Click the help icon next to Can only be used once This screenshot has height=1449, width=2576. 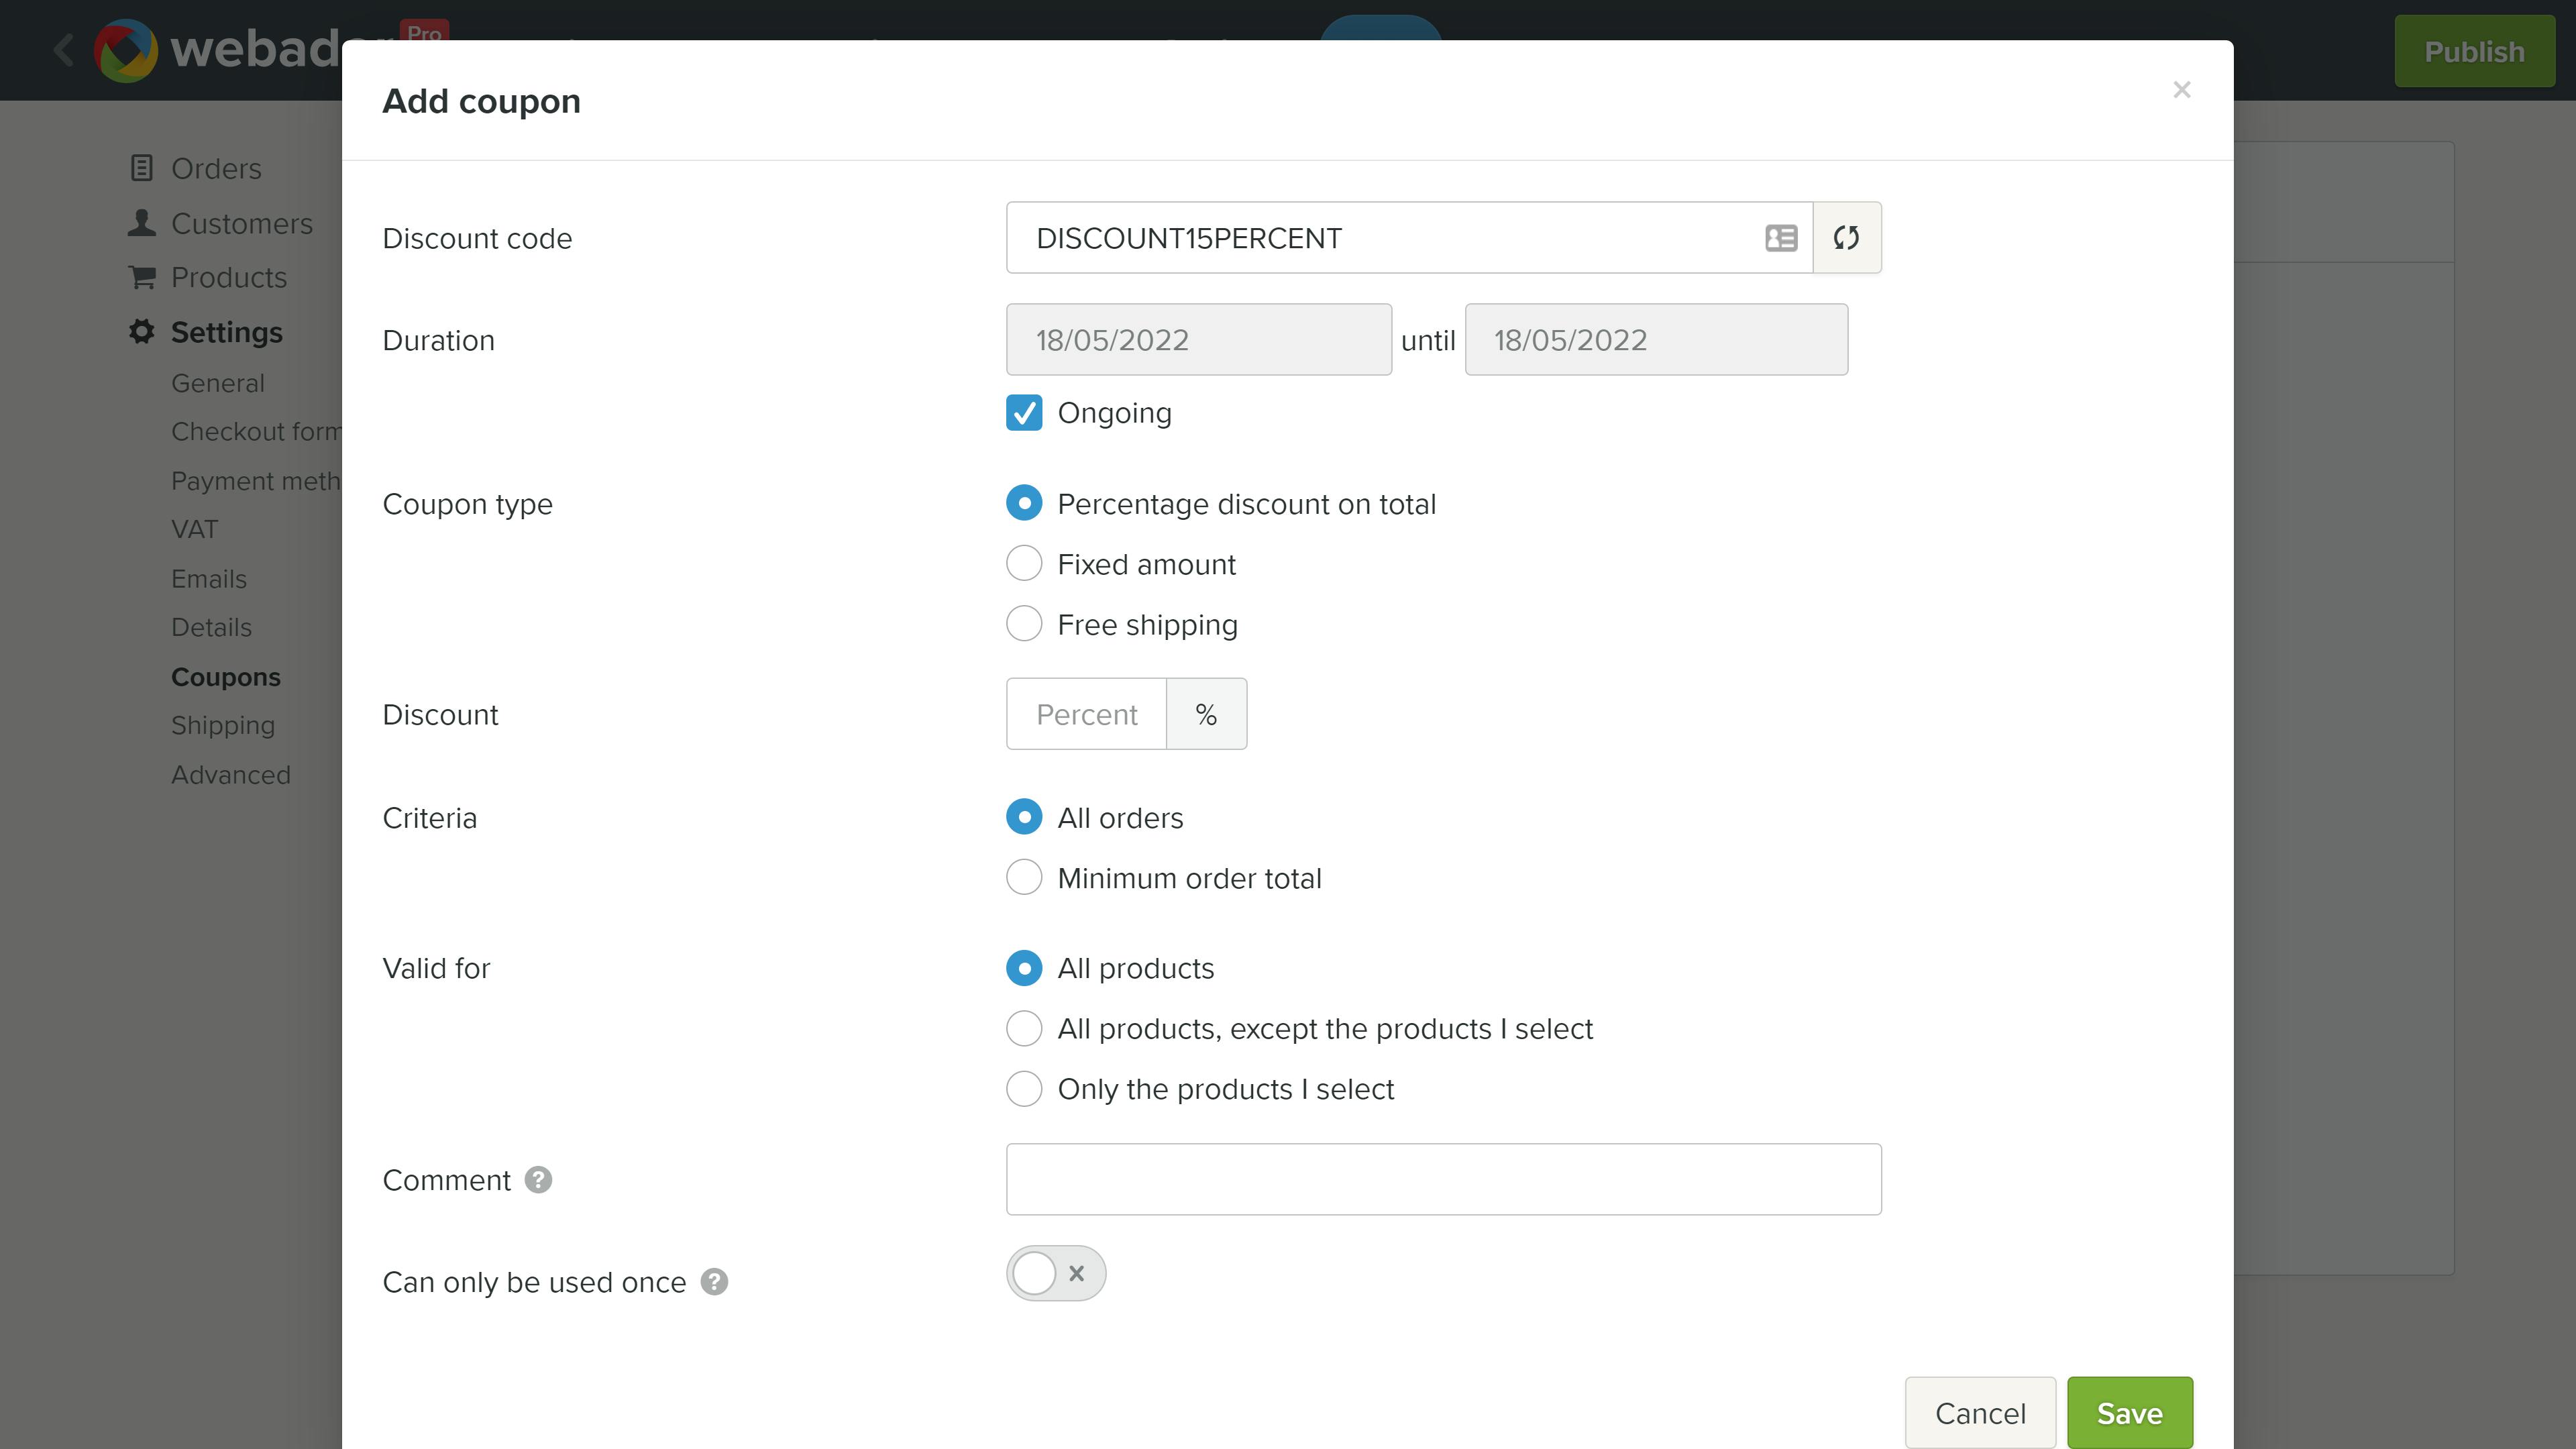(713, 1282)
